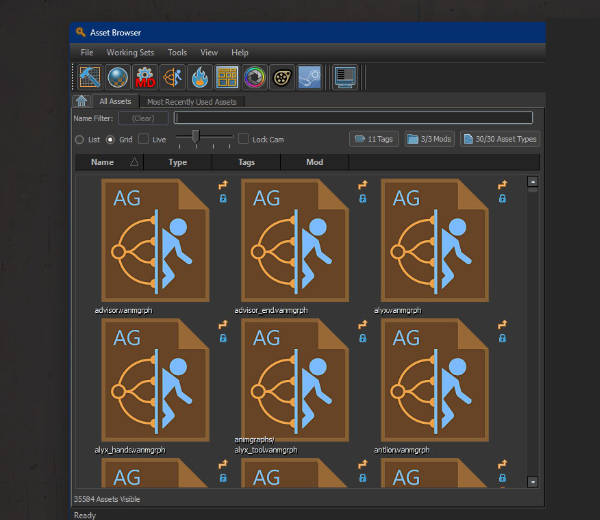Image resolution: width=600 pixels, height=520 pixels.
Task: Click the Mod column header
Action: tap(315, 162)
